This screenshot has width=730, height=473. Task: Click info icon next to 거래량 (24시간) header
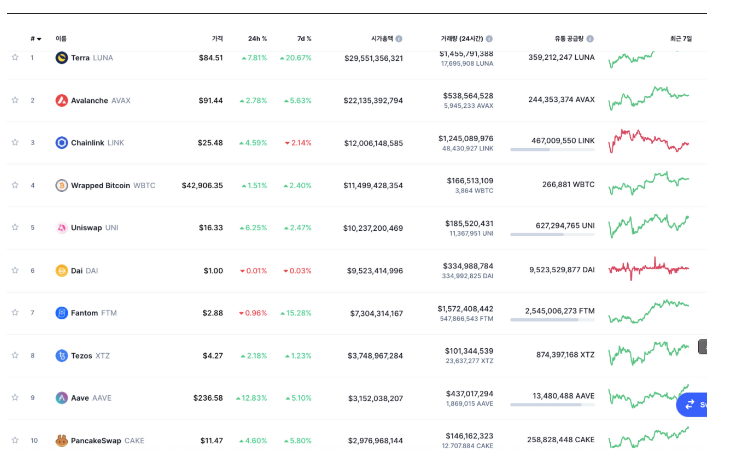point(489,39)
